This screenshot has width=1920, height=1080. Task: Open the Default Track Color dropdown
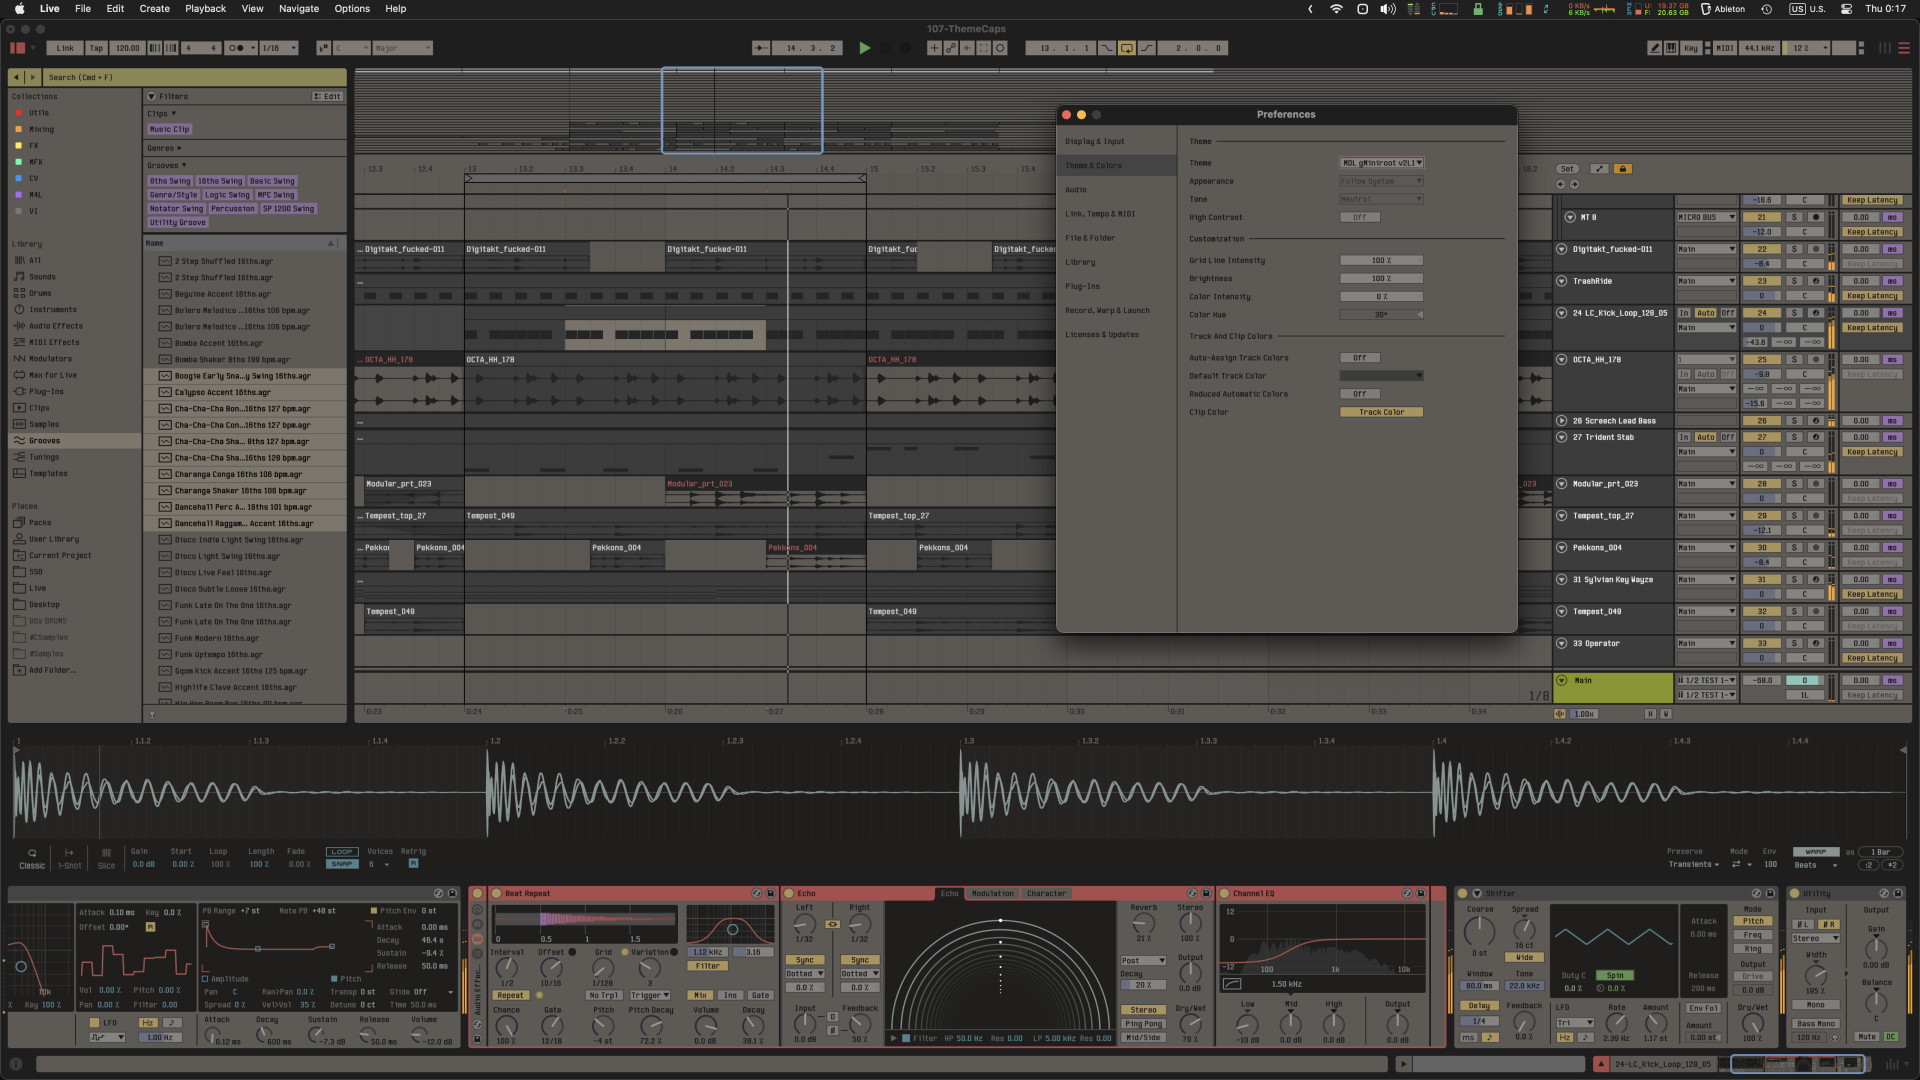pyautogui.click(x=1381, y=375)
